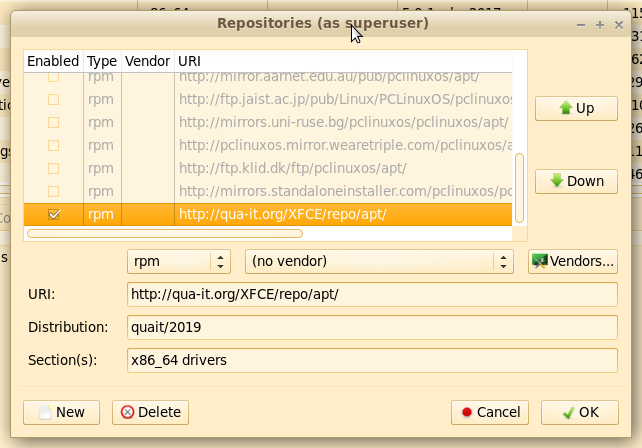
Task: Open the (no vendor) dropdown
Action: click(379, 262)
